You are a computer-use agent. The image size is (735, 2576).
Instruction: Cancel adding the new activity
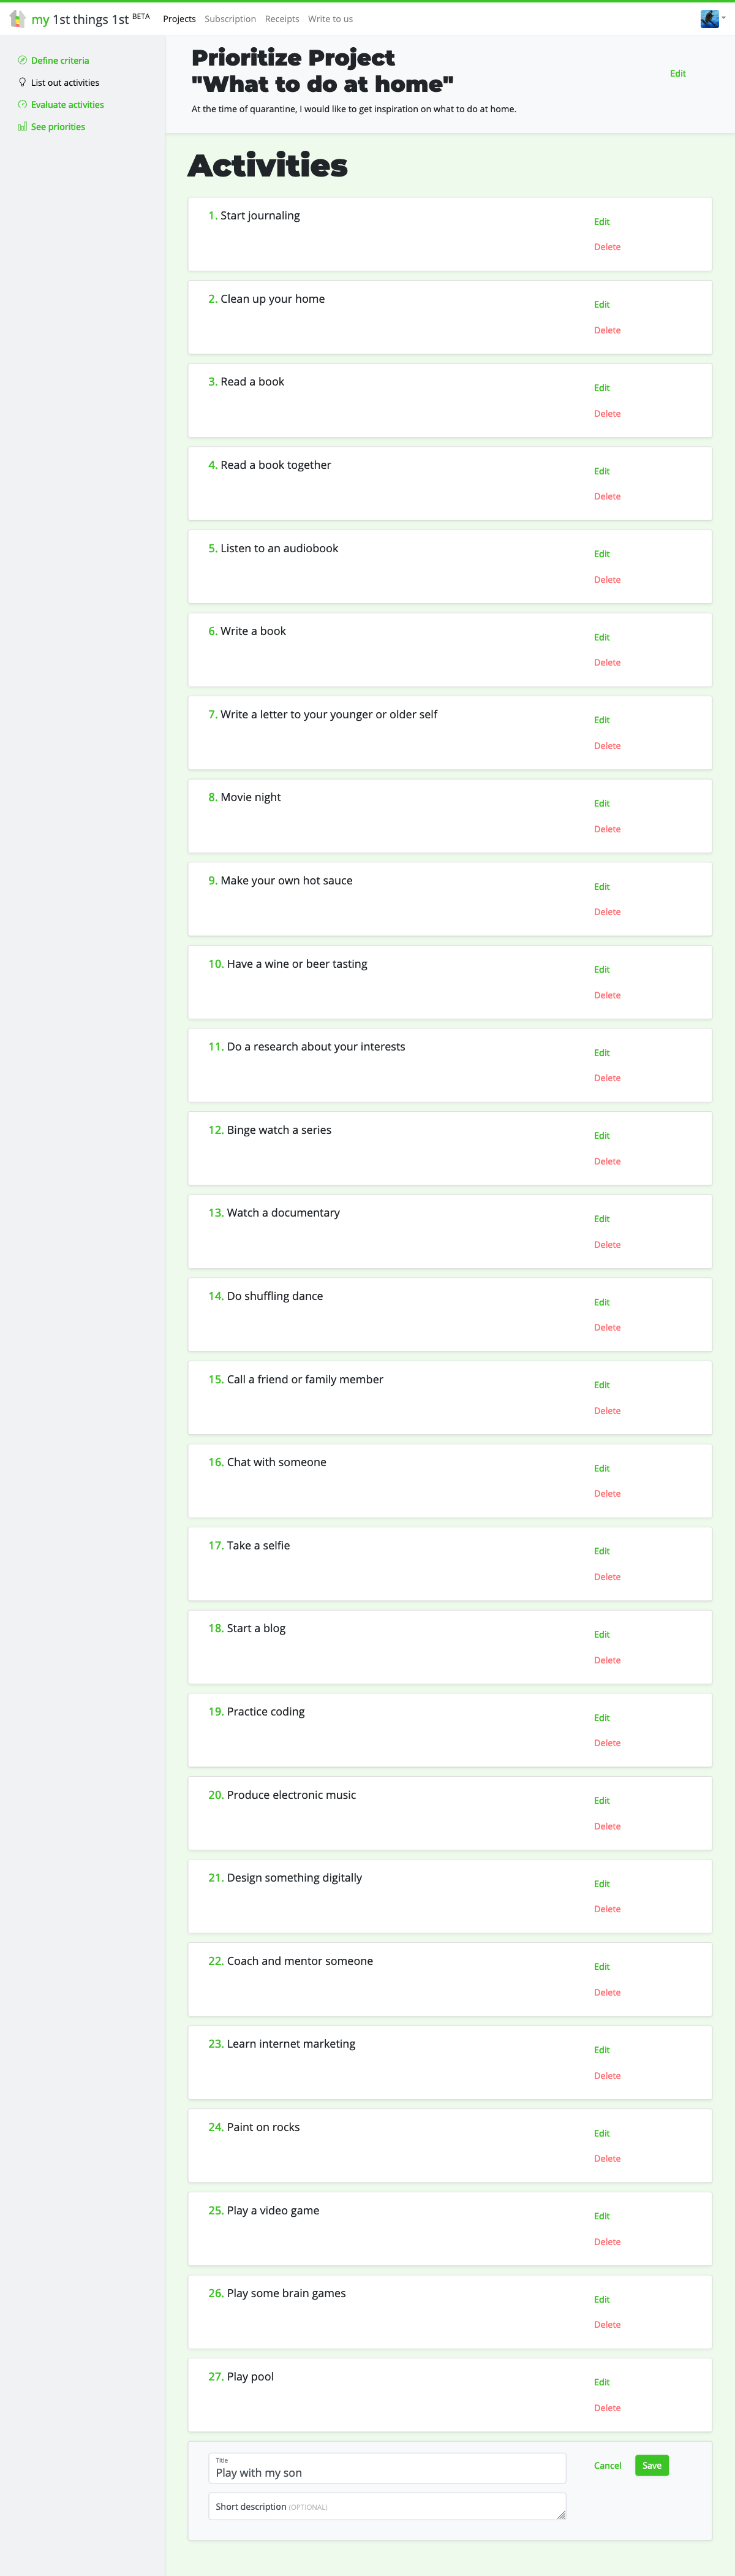(607, 2465)
